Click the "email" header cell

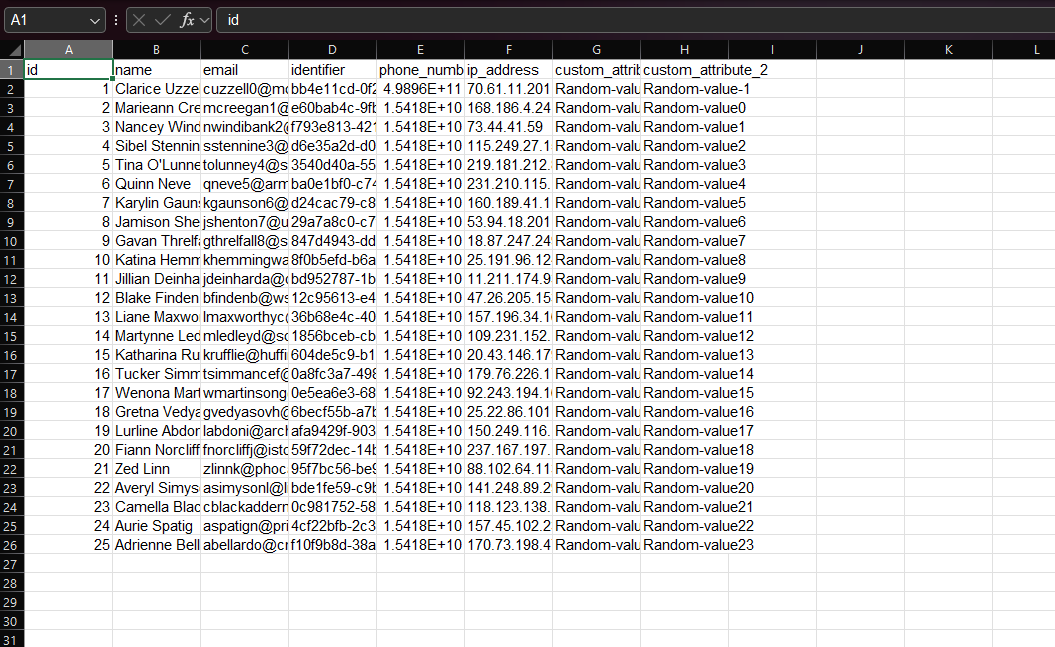[244, 70]
